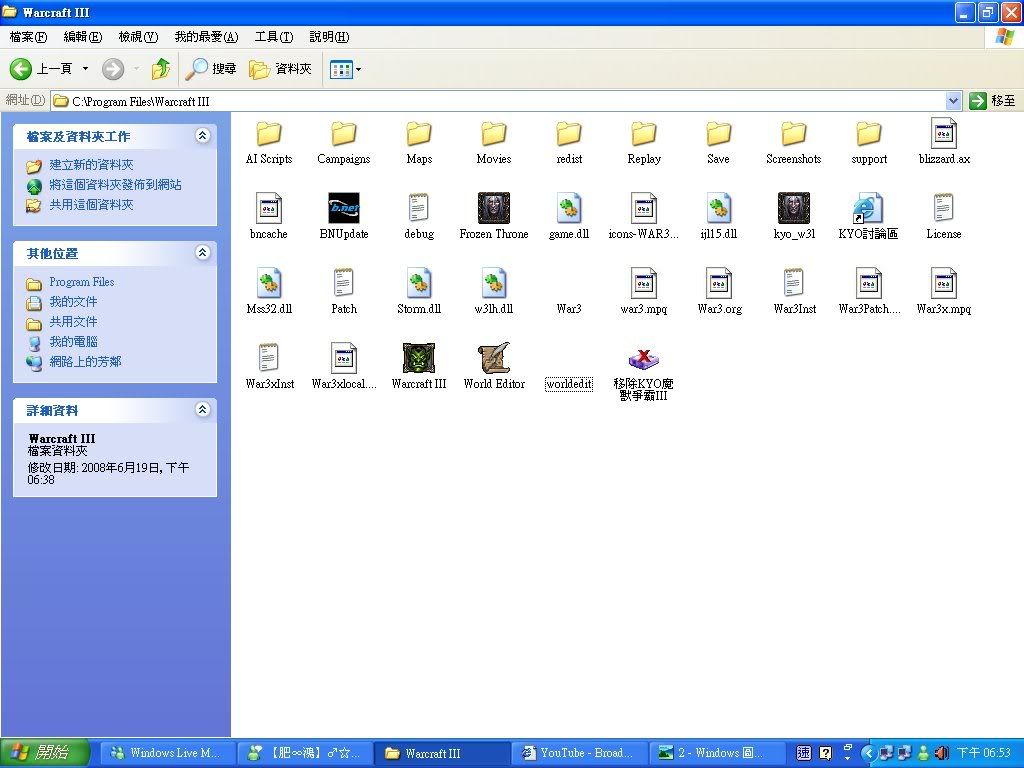Select the BNUpdate b.net icon
Image resolution: width=1024 pixels, height=768 pixels.
pyautogui.click(x=343, y=208)
